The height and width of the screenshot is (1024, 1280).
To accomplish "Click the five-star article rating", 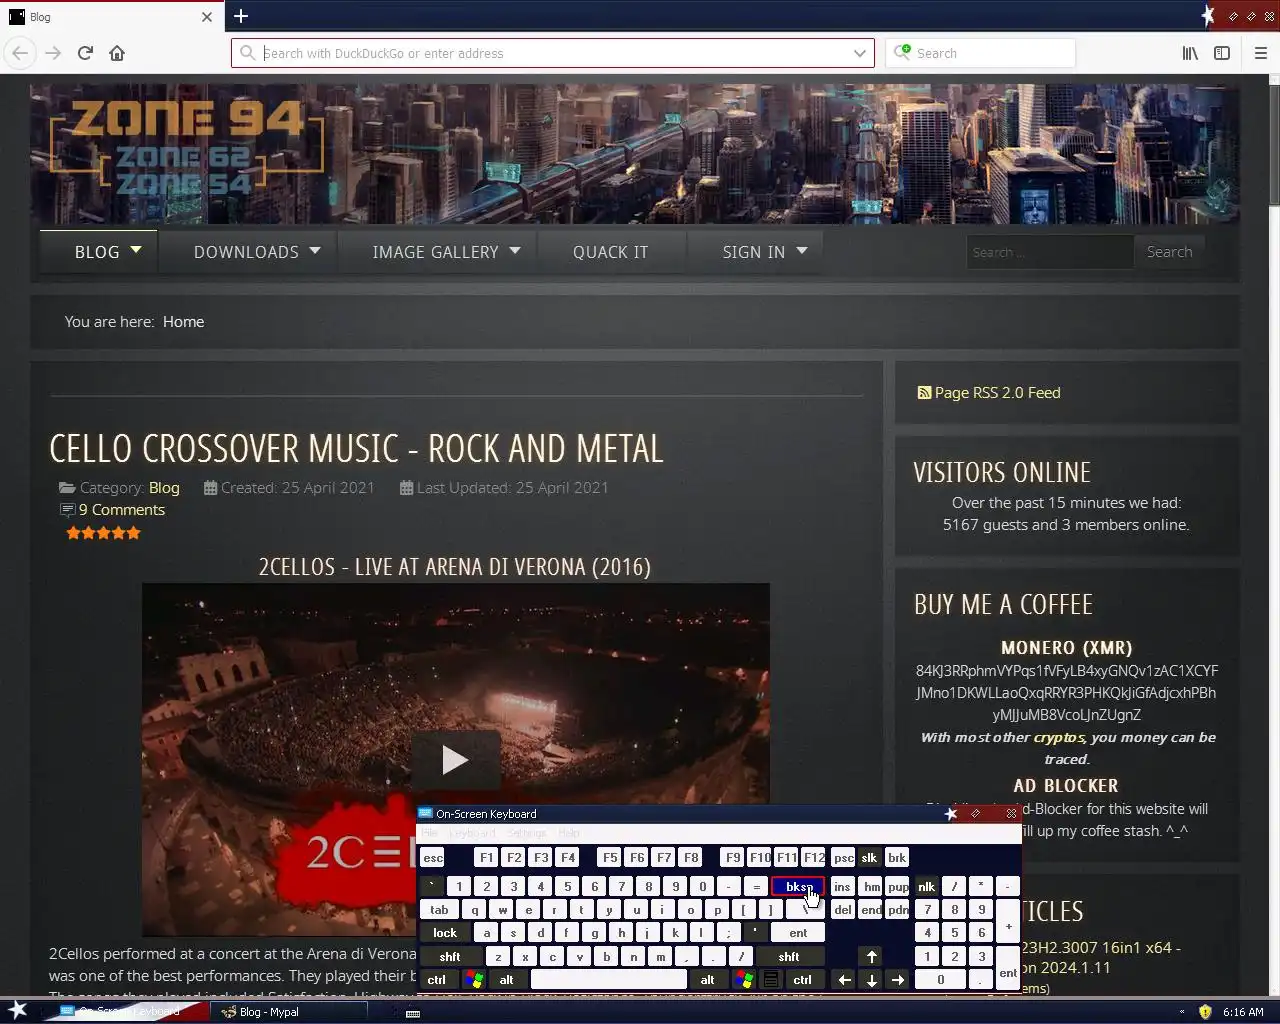I will (103, 533).
